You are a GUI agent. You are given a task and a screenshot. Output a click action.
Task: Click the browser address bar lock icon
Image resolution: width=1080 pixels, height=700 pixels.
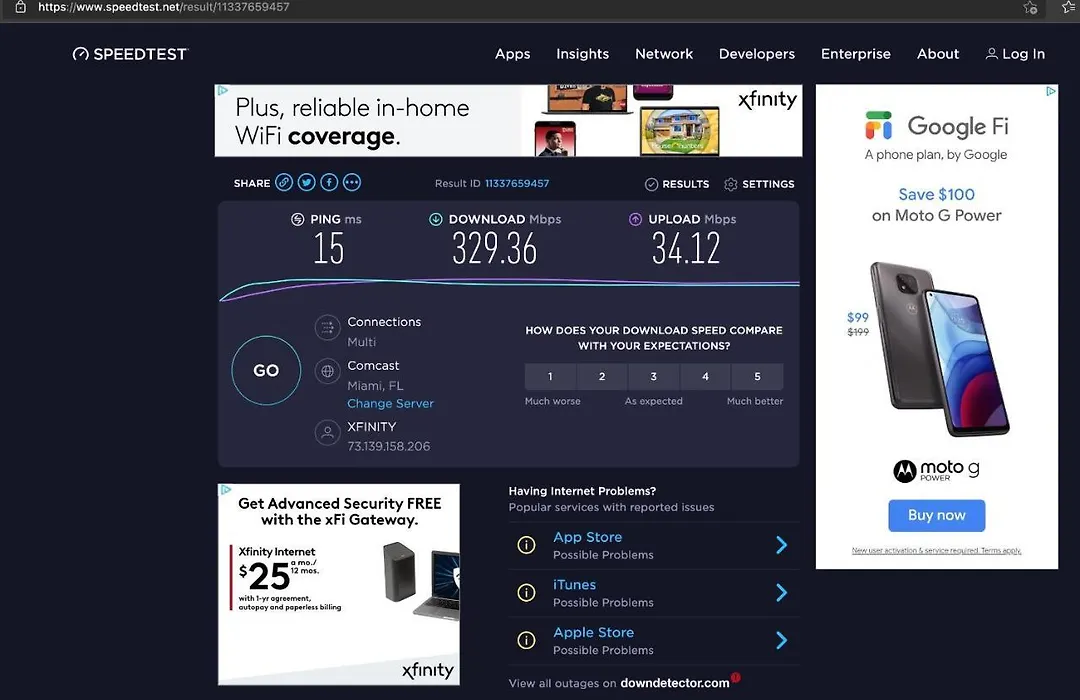pos(21,7)
